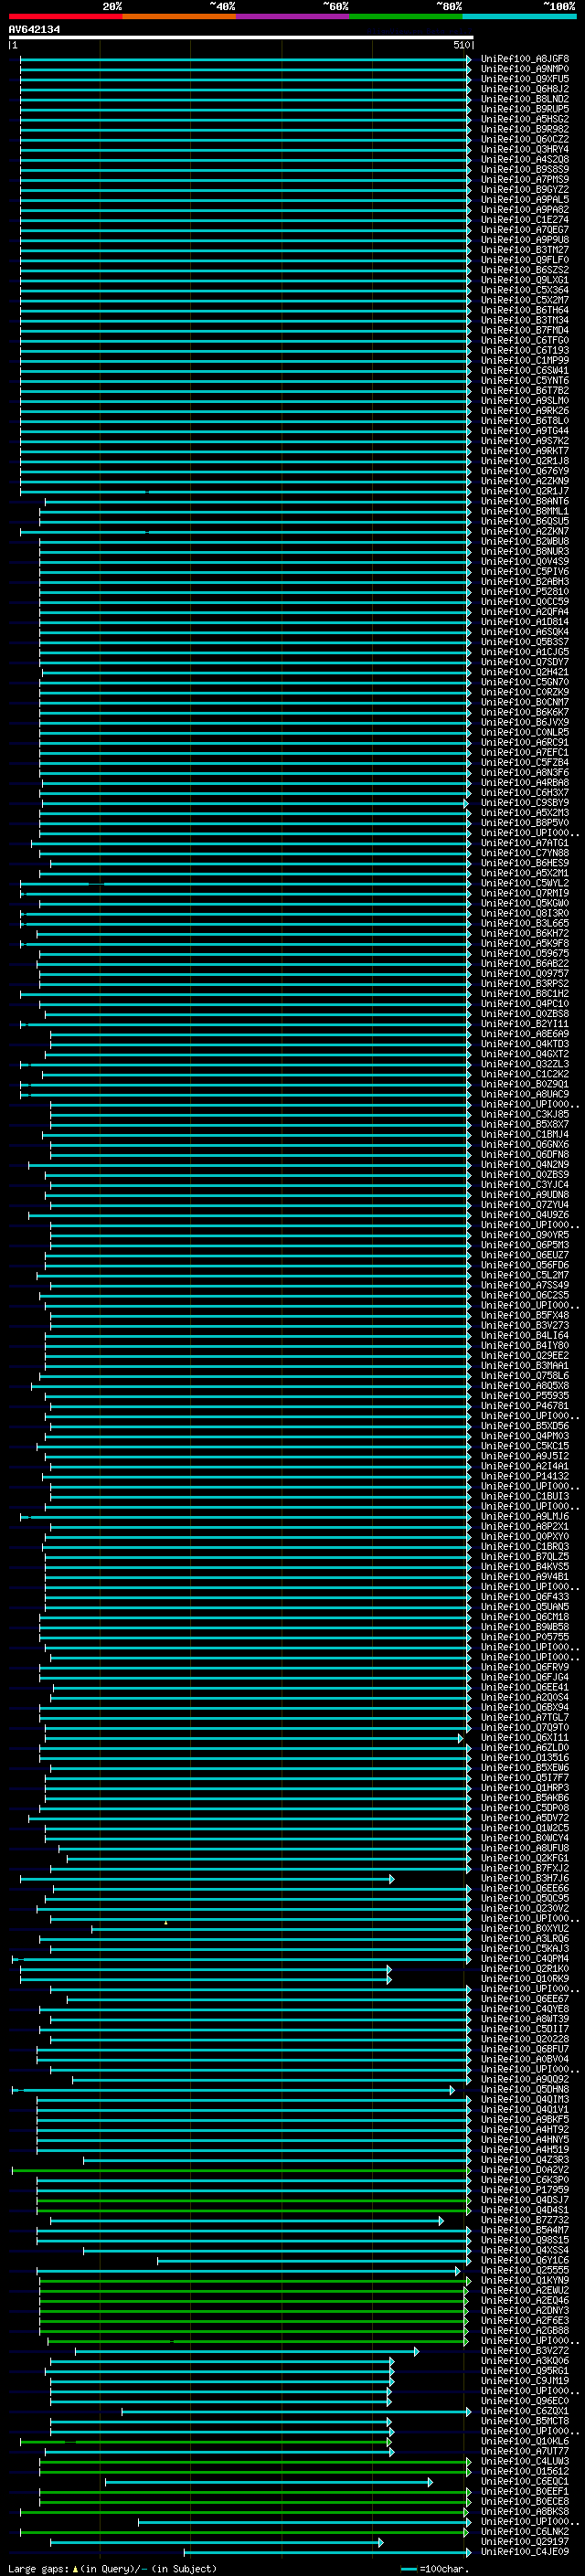Click hit label UniRef100_A7SS49
Viewport: 585px width, 2576px height.
(x=524, y=1285)
